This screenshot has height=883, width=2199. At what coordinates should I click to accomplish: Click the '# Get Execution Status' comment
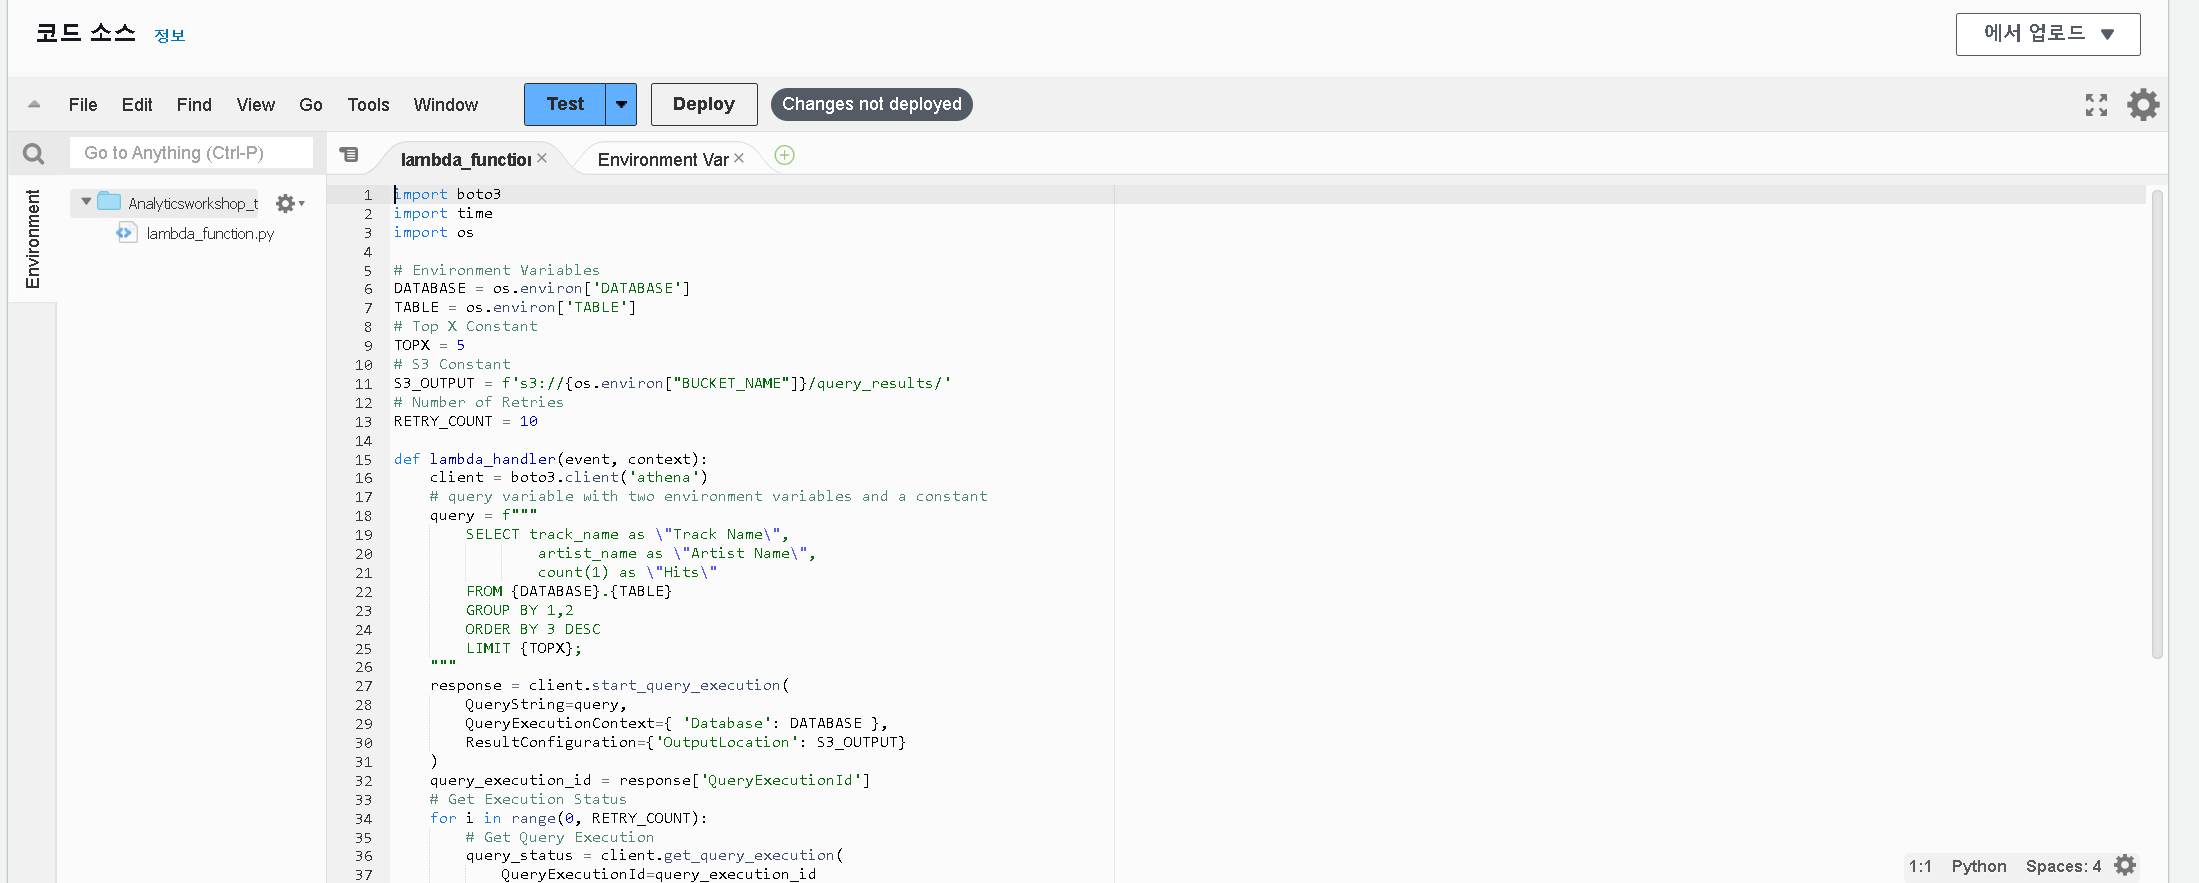coord(528,799)
